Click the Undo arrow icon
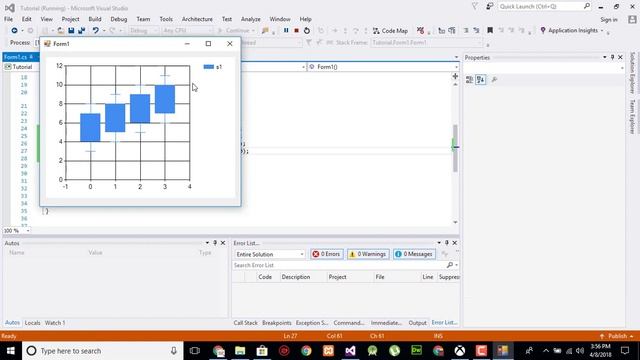Screen dimensions: 640x360 95,31
